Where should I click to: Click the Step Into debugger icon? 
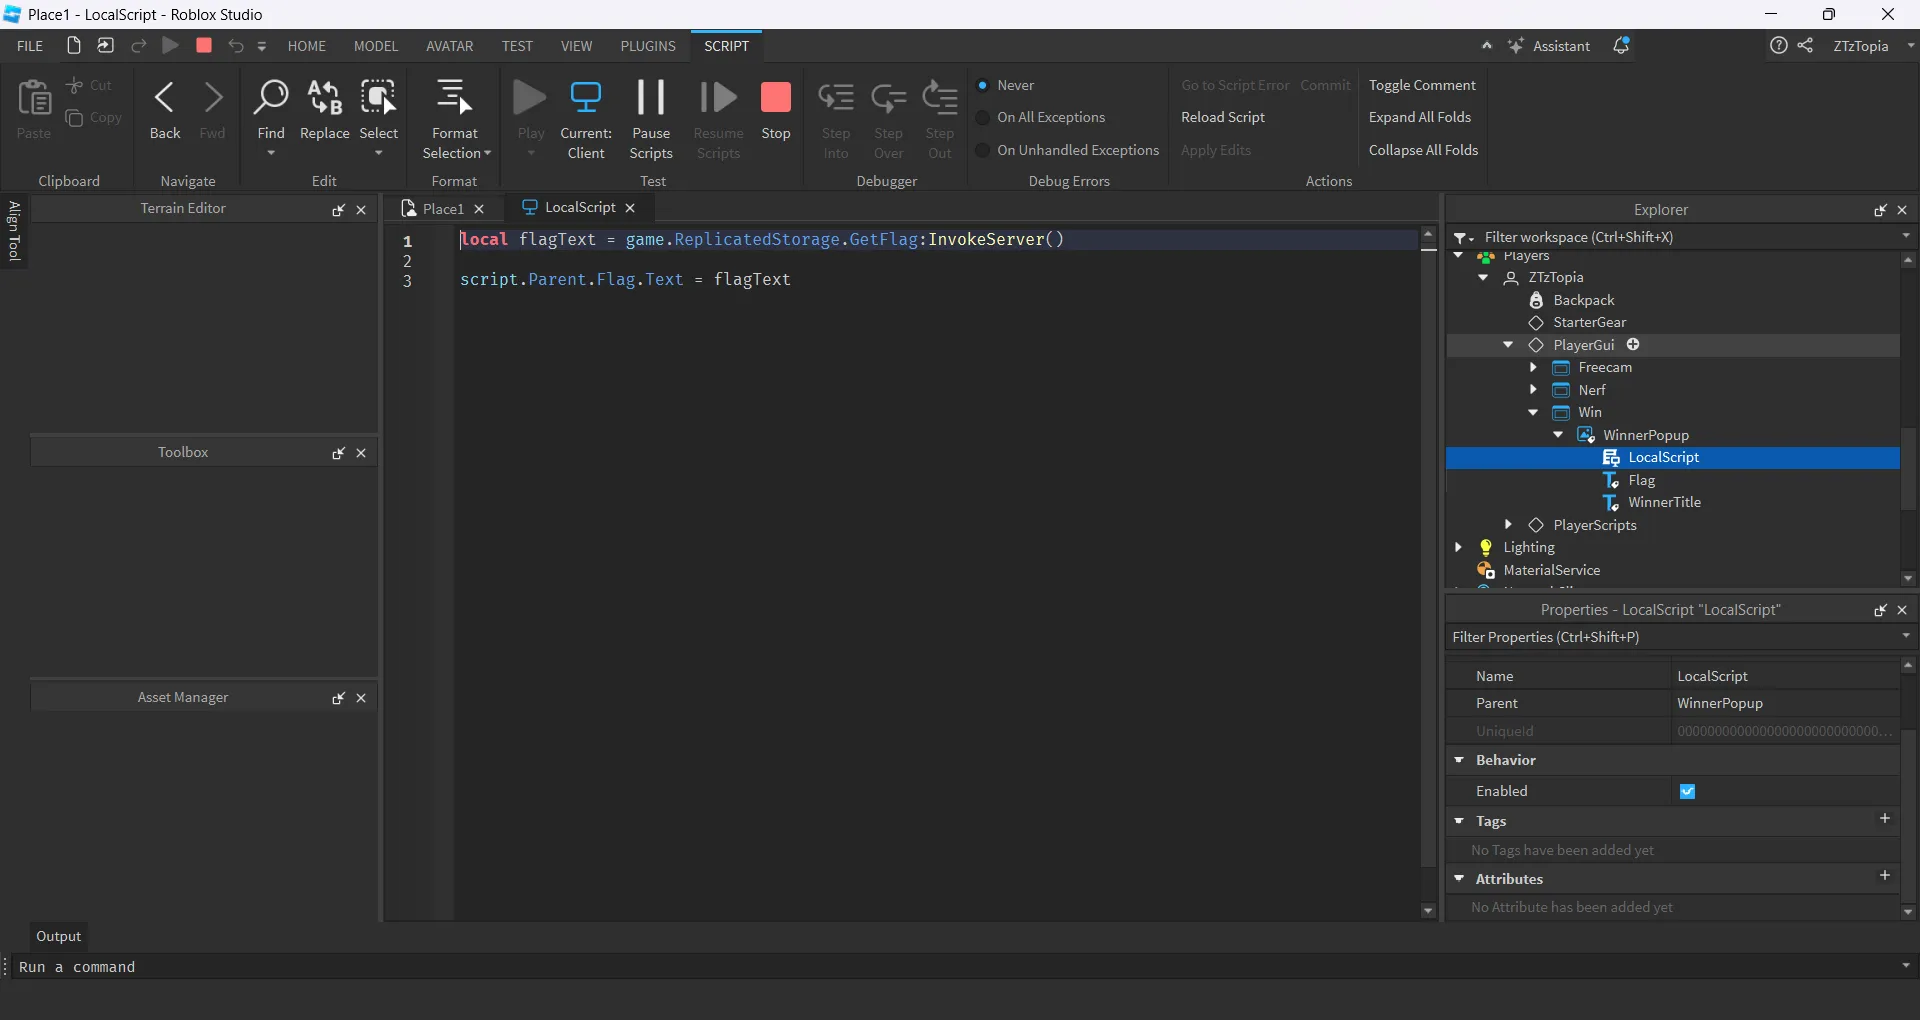click(x=836, y=98)
